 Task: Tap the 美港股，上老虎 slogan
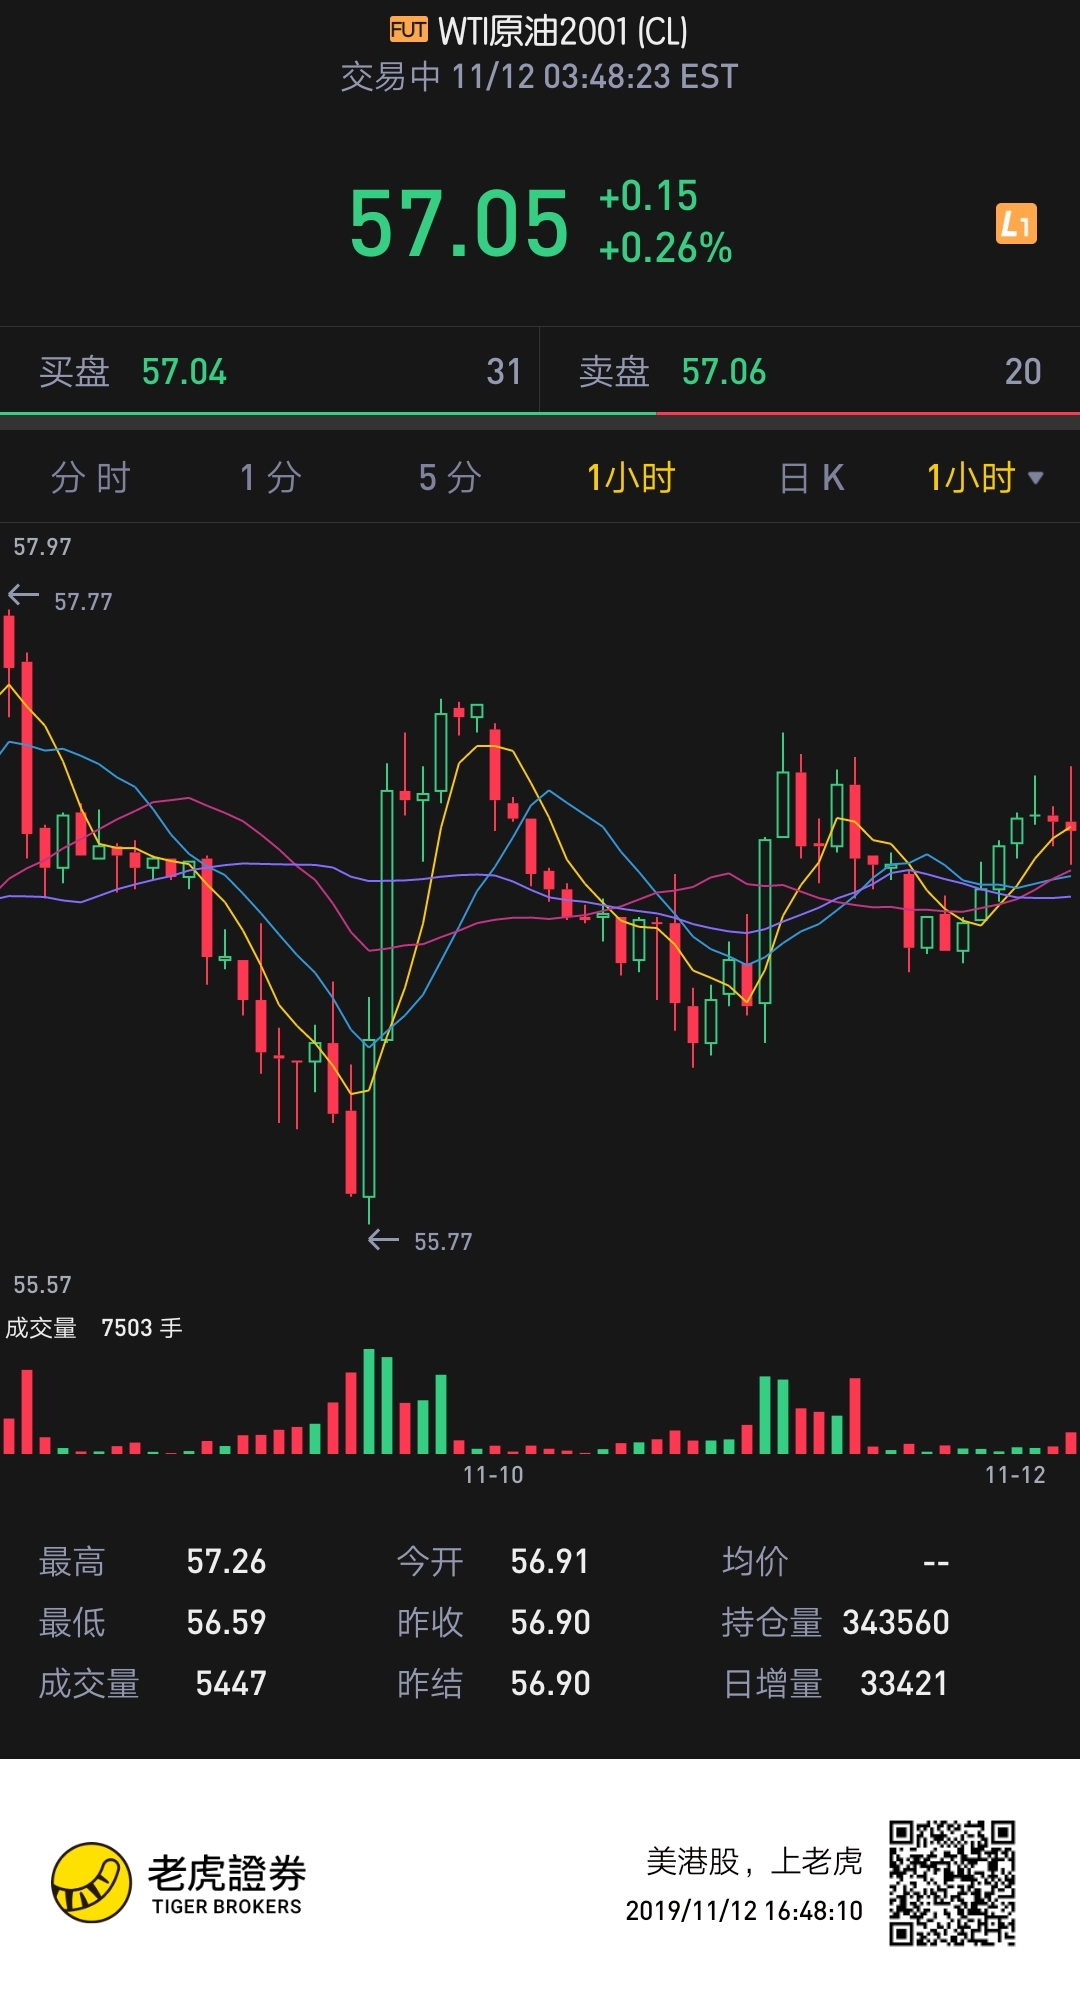coord(754,1861)
